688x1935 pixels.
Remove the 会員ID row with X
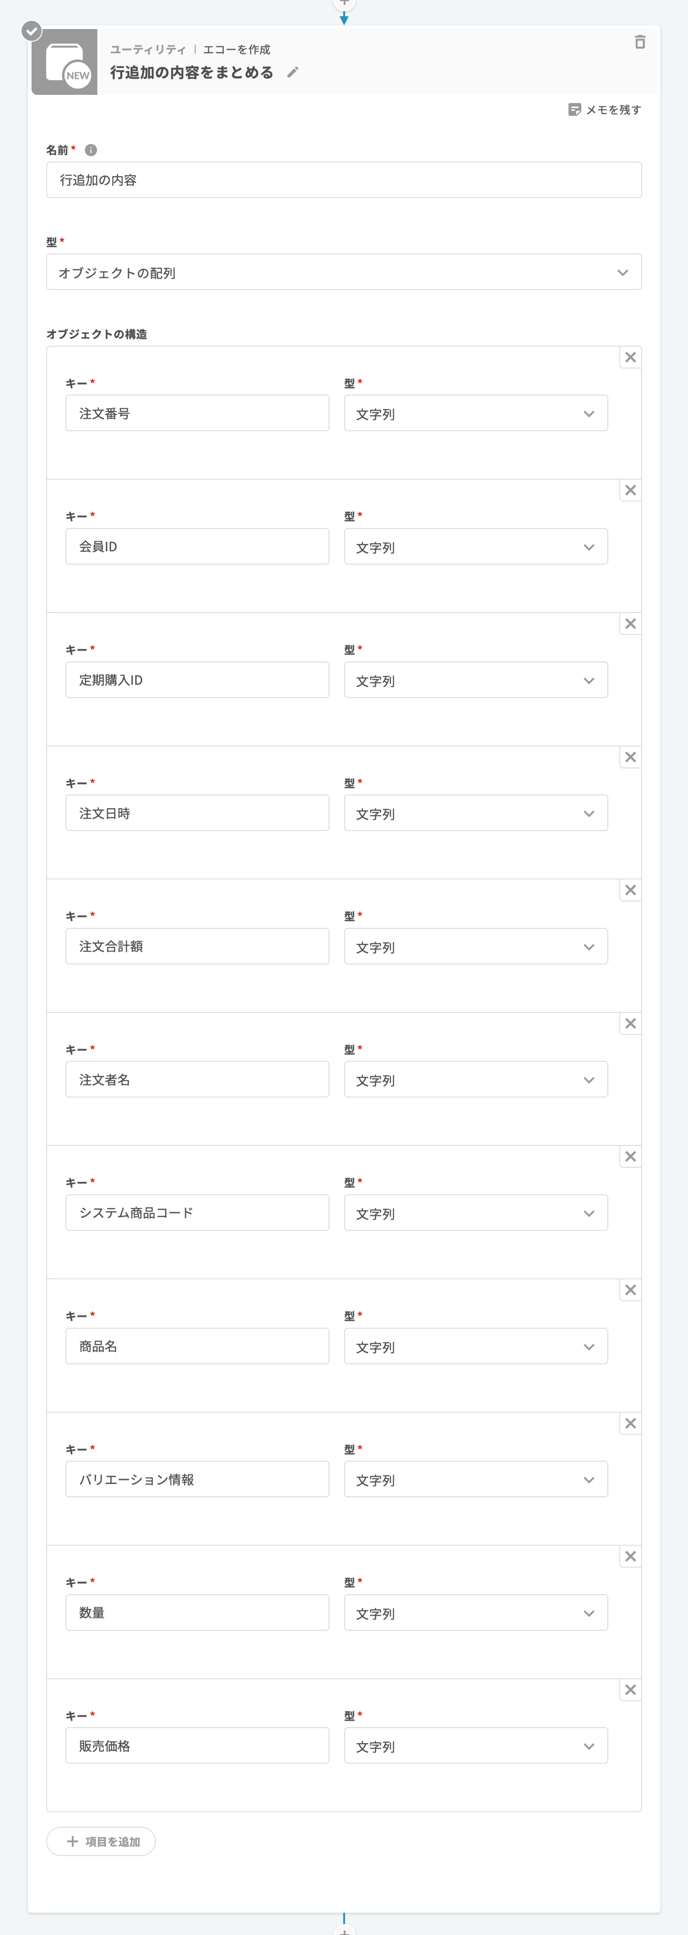[x=630, y=490]
